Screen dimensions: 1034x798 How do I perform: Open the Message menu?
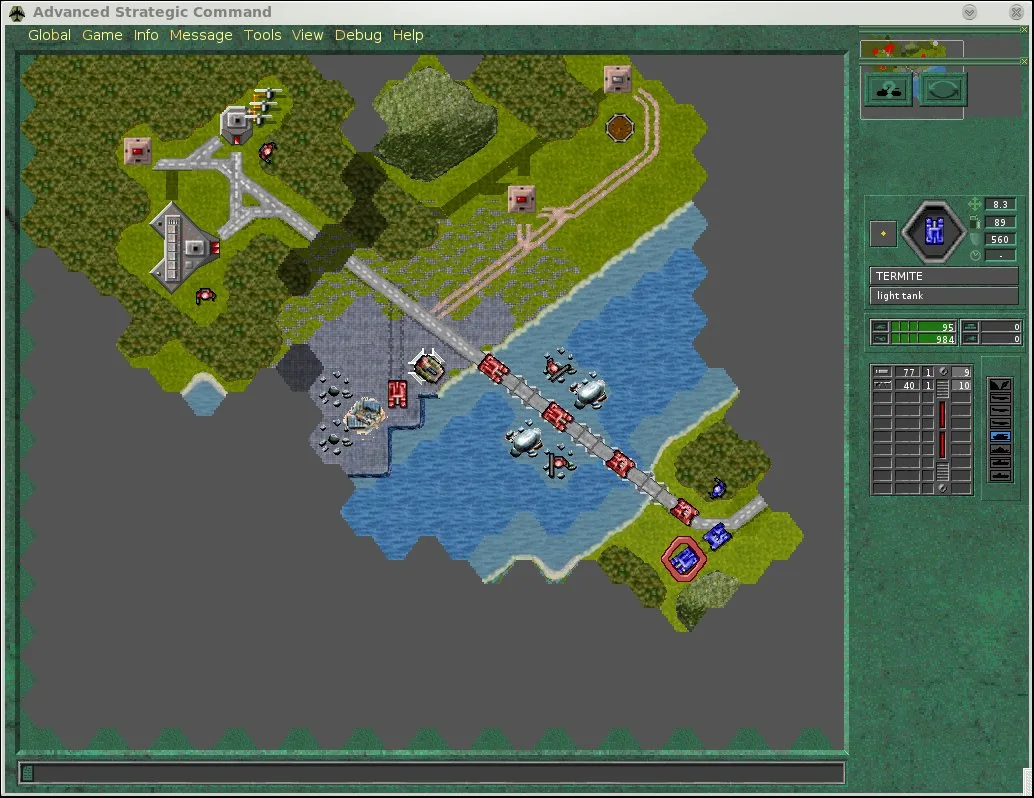point(201,35)
